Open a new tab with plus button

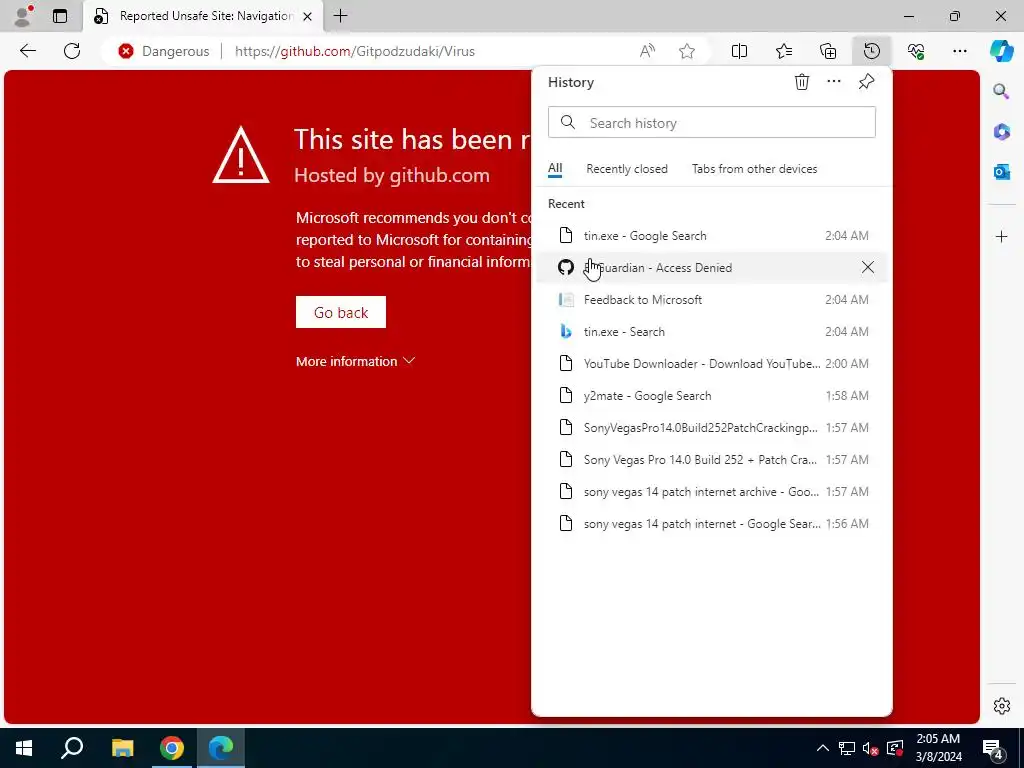pos(340,16)
